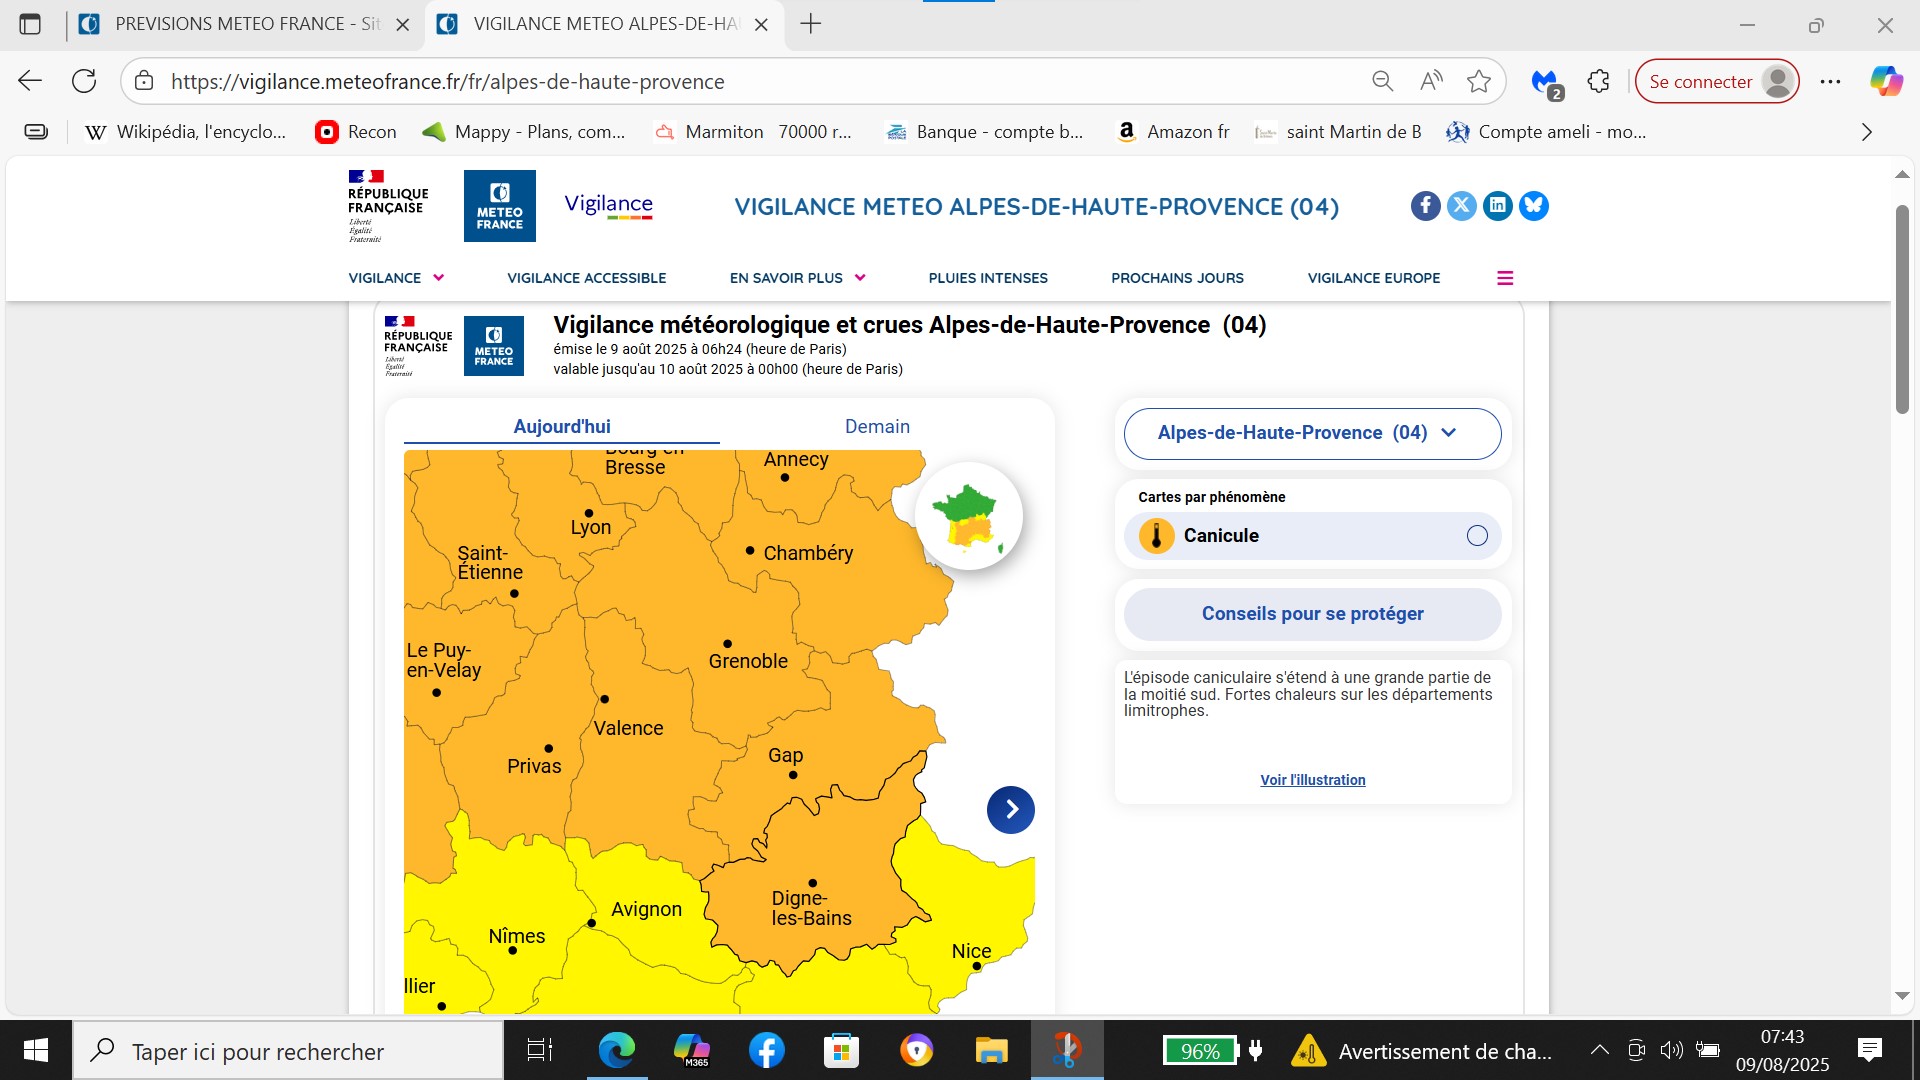Share page via Facebook icon
The image size is (1920, 1080).
tap(1425, 206)
